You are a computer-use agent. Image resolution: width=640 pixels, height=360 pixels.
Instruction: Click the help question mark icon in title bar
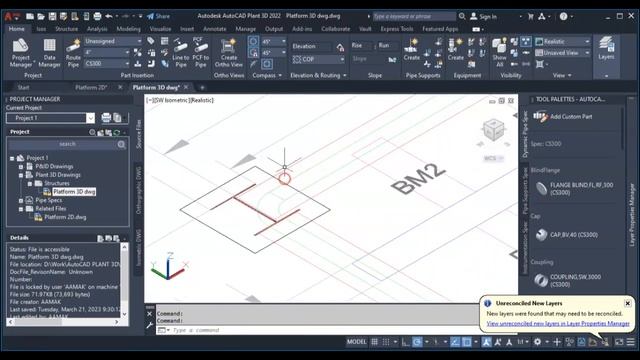[x=563, y=16]
